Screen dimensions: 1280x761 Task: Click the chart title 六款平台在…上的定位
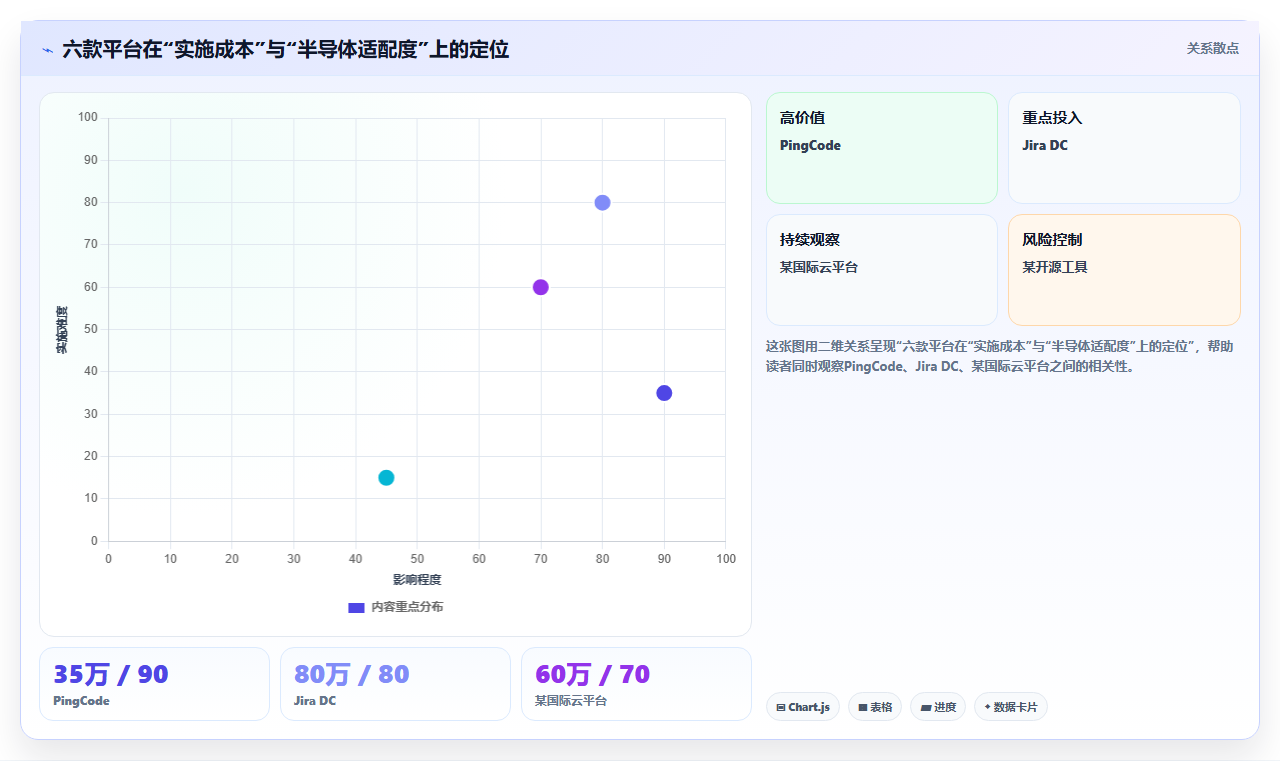click(x=286, y=49)
